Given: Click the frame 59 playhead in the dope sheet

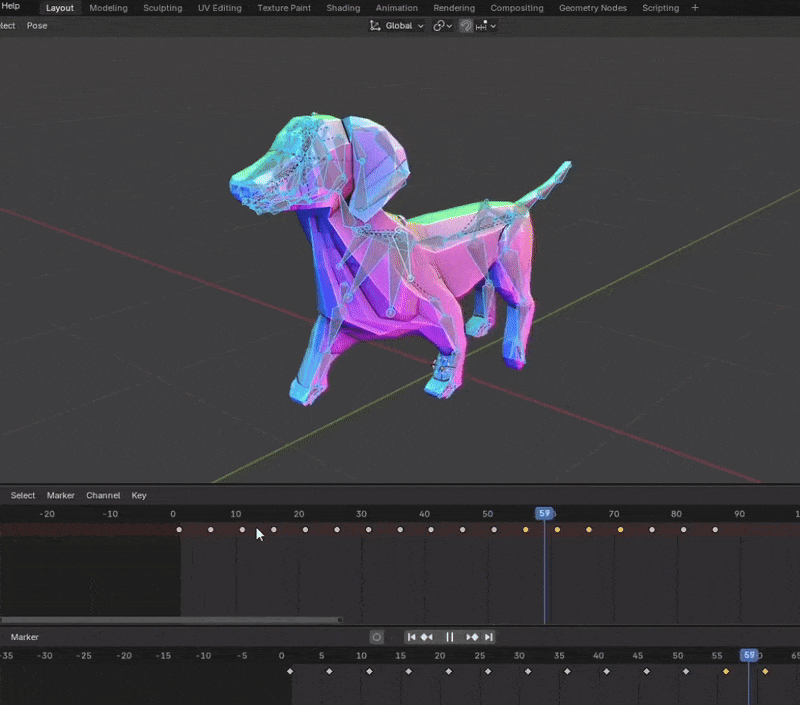Looking at the screenshot, I should point(544,513).
